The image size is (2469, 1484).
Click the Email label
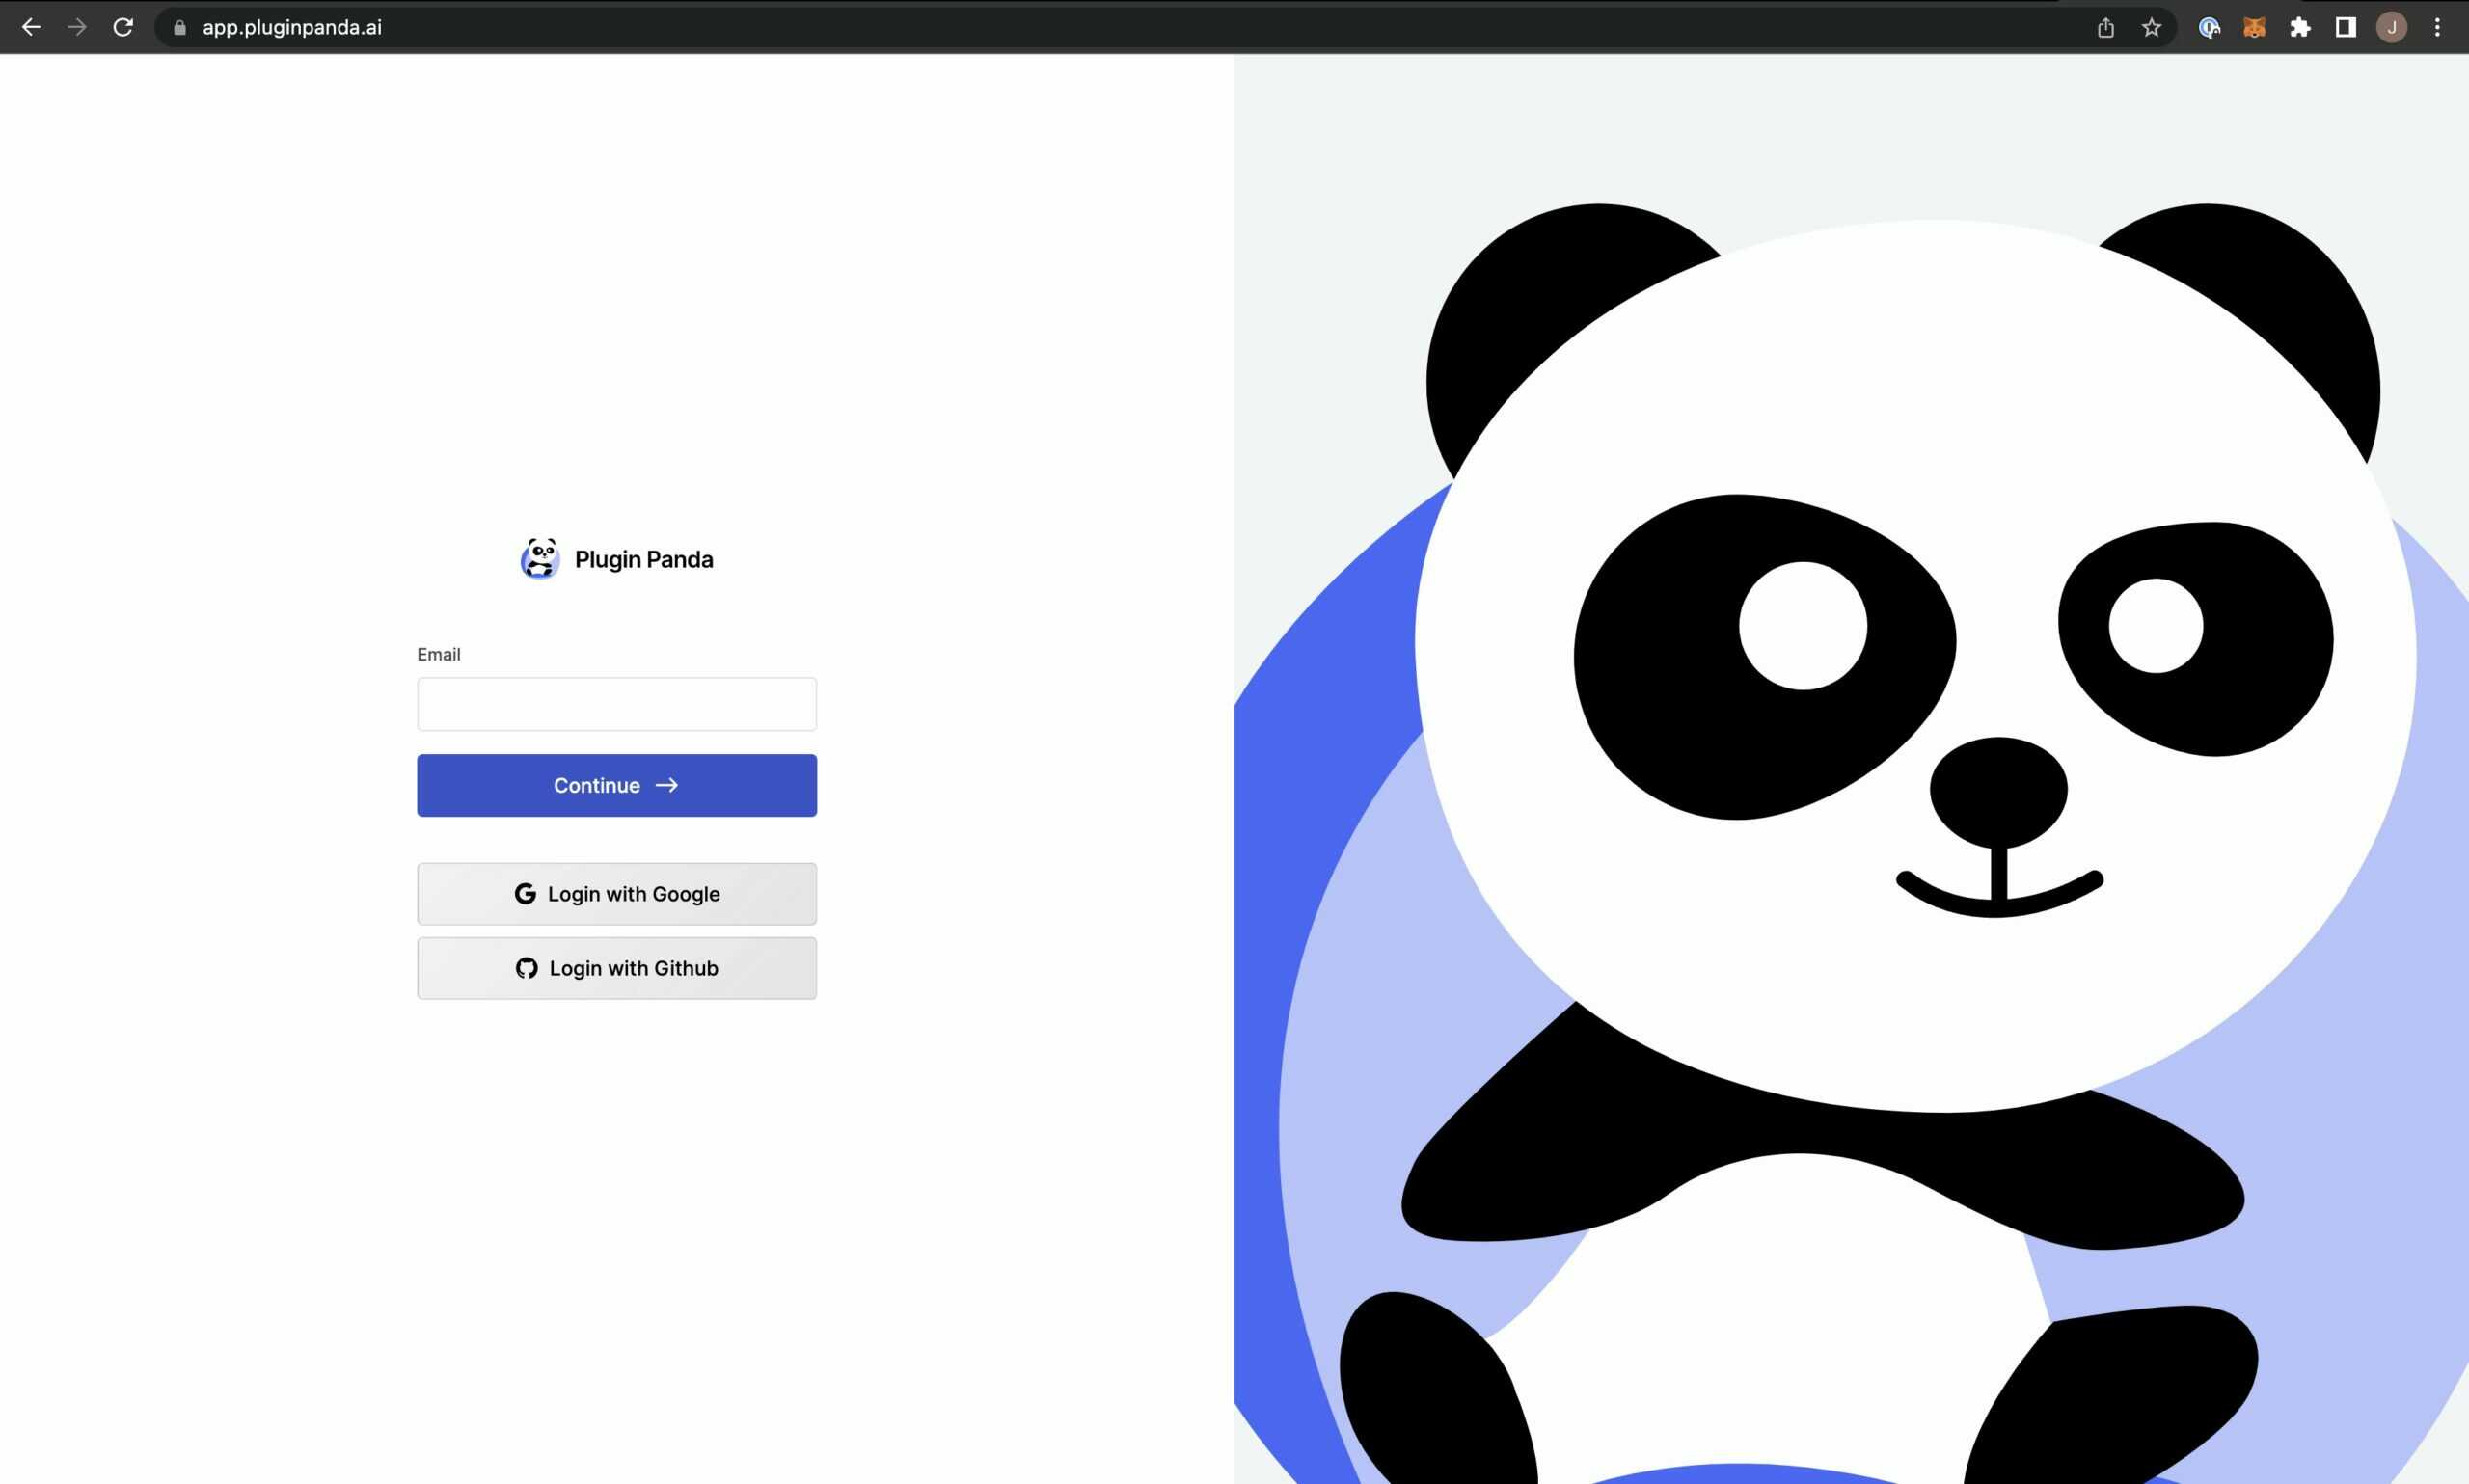[x=439, y=654]
